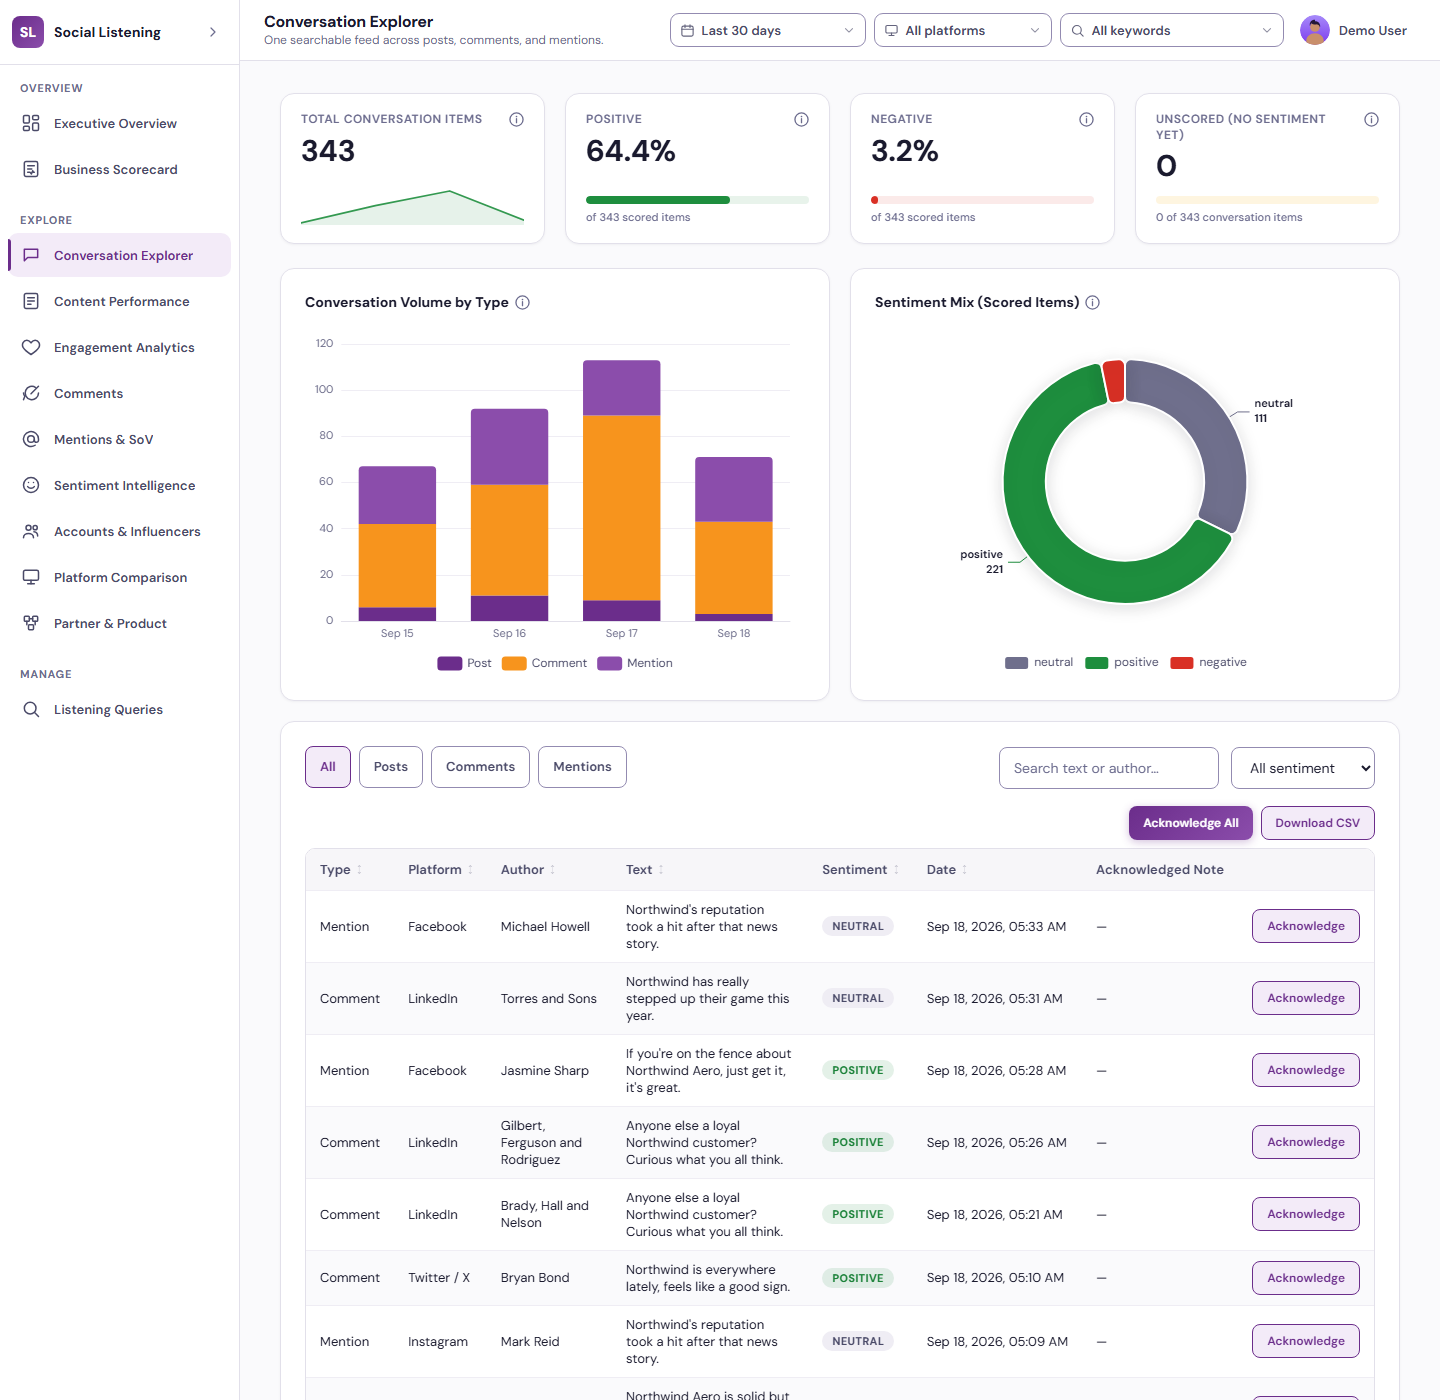Click the Sentiment Mix info icon
The height and width of the screenshot is (1400, 1440).
[x=1093, y=302]
